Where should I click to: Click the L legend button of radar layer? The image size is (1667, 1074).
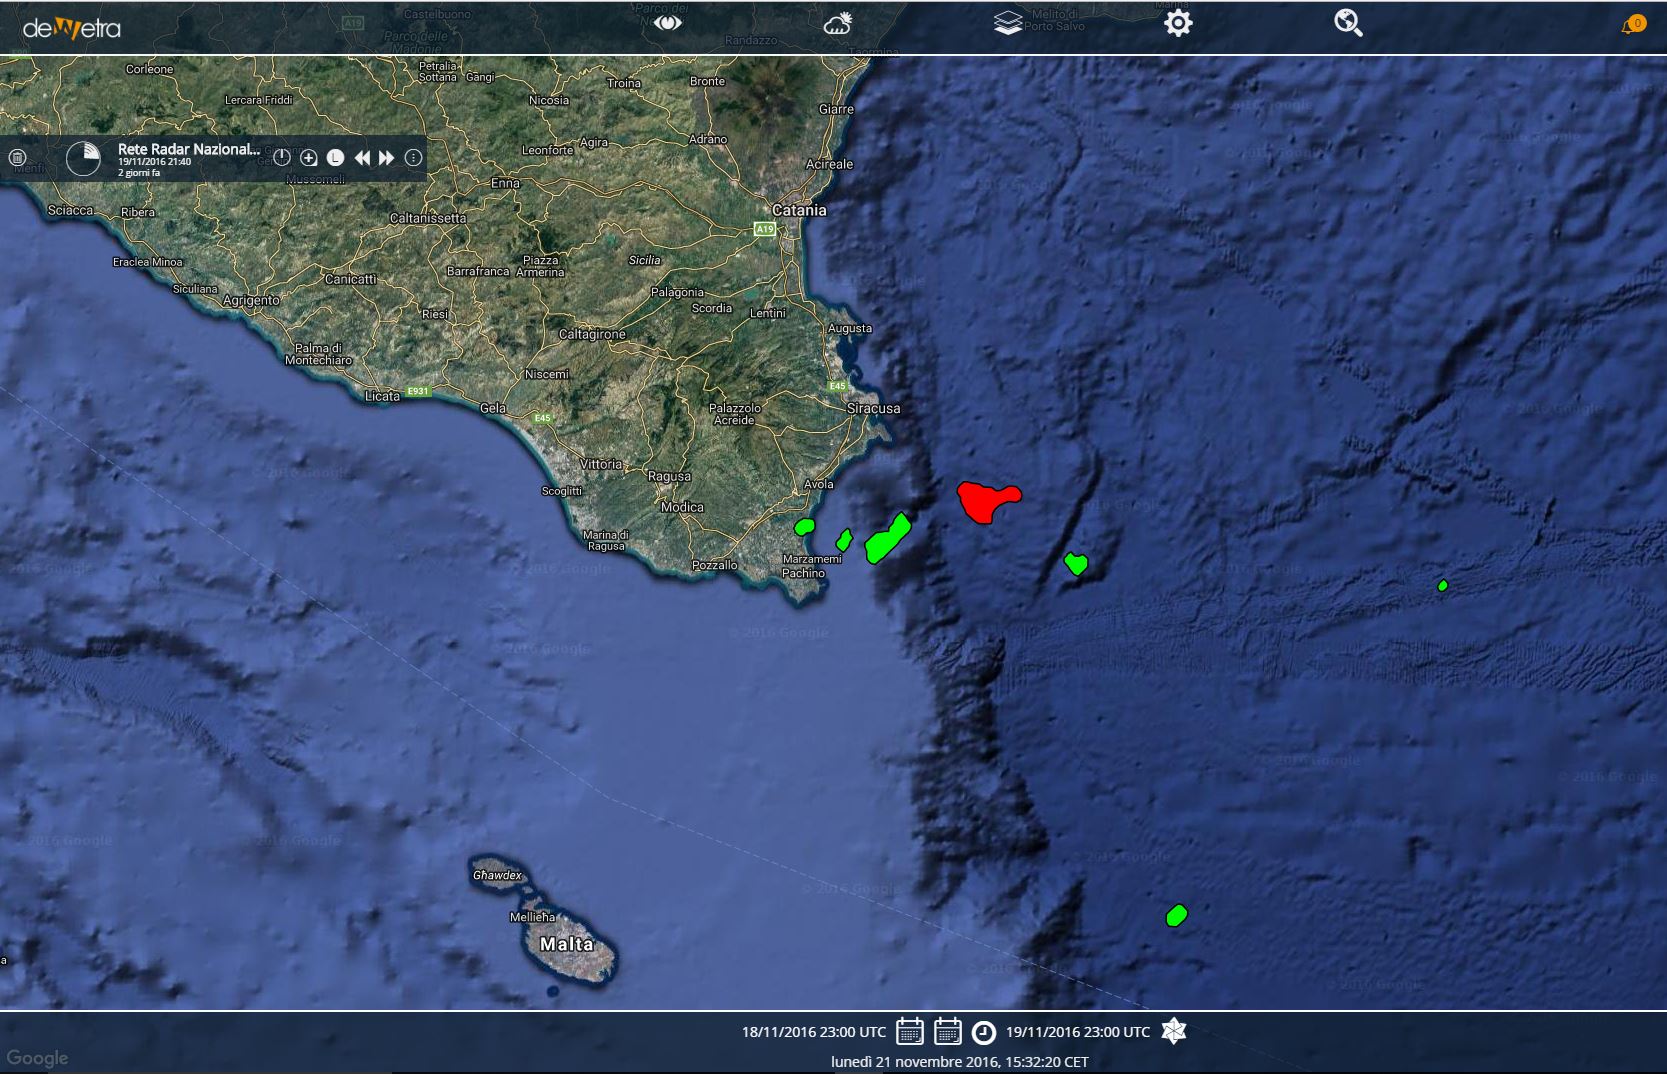[335, 158]
